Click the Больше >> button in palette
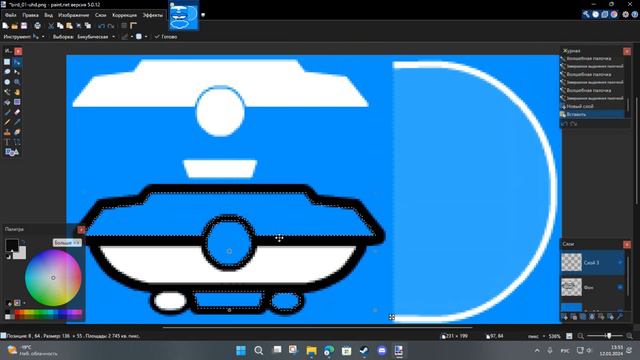The height and width of the screenshot is (360, 640). pos(67,243)
